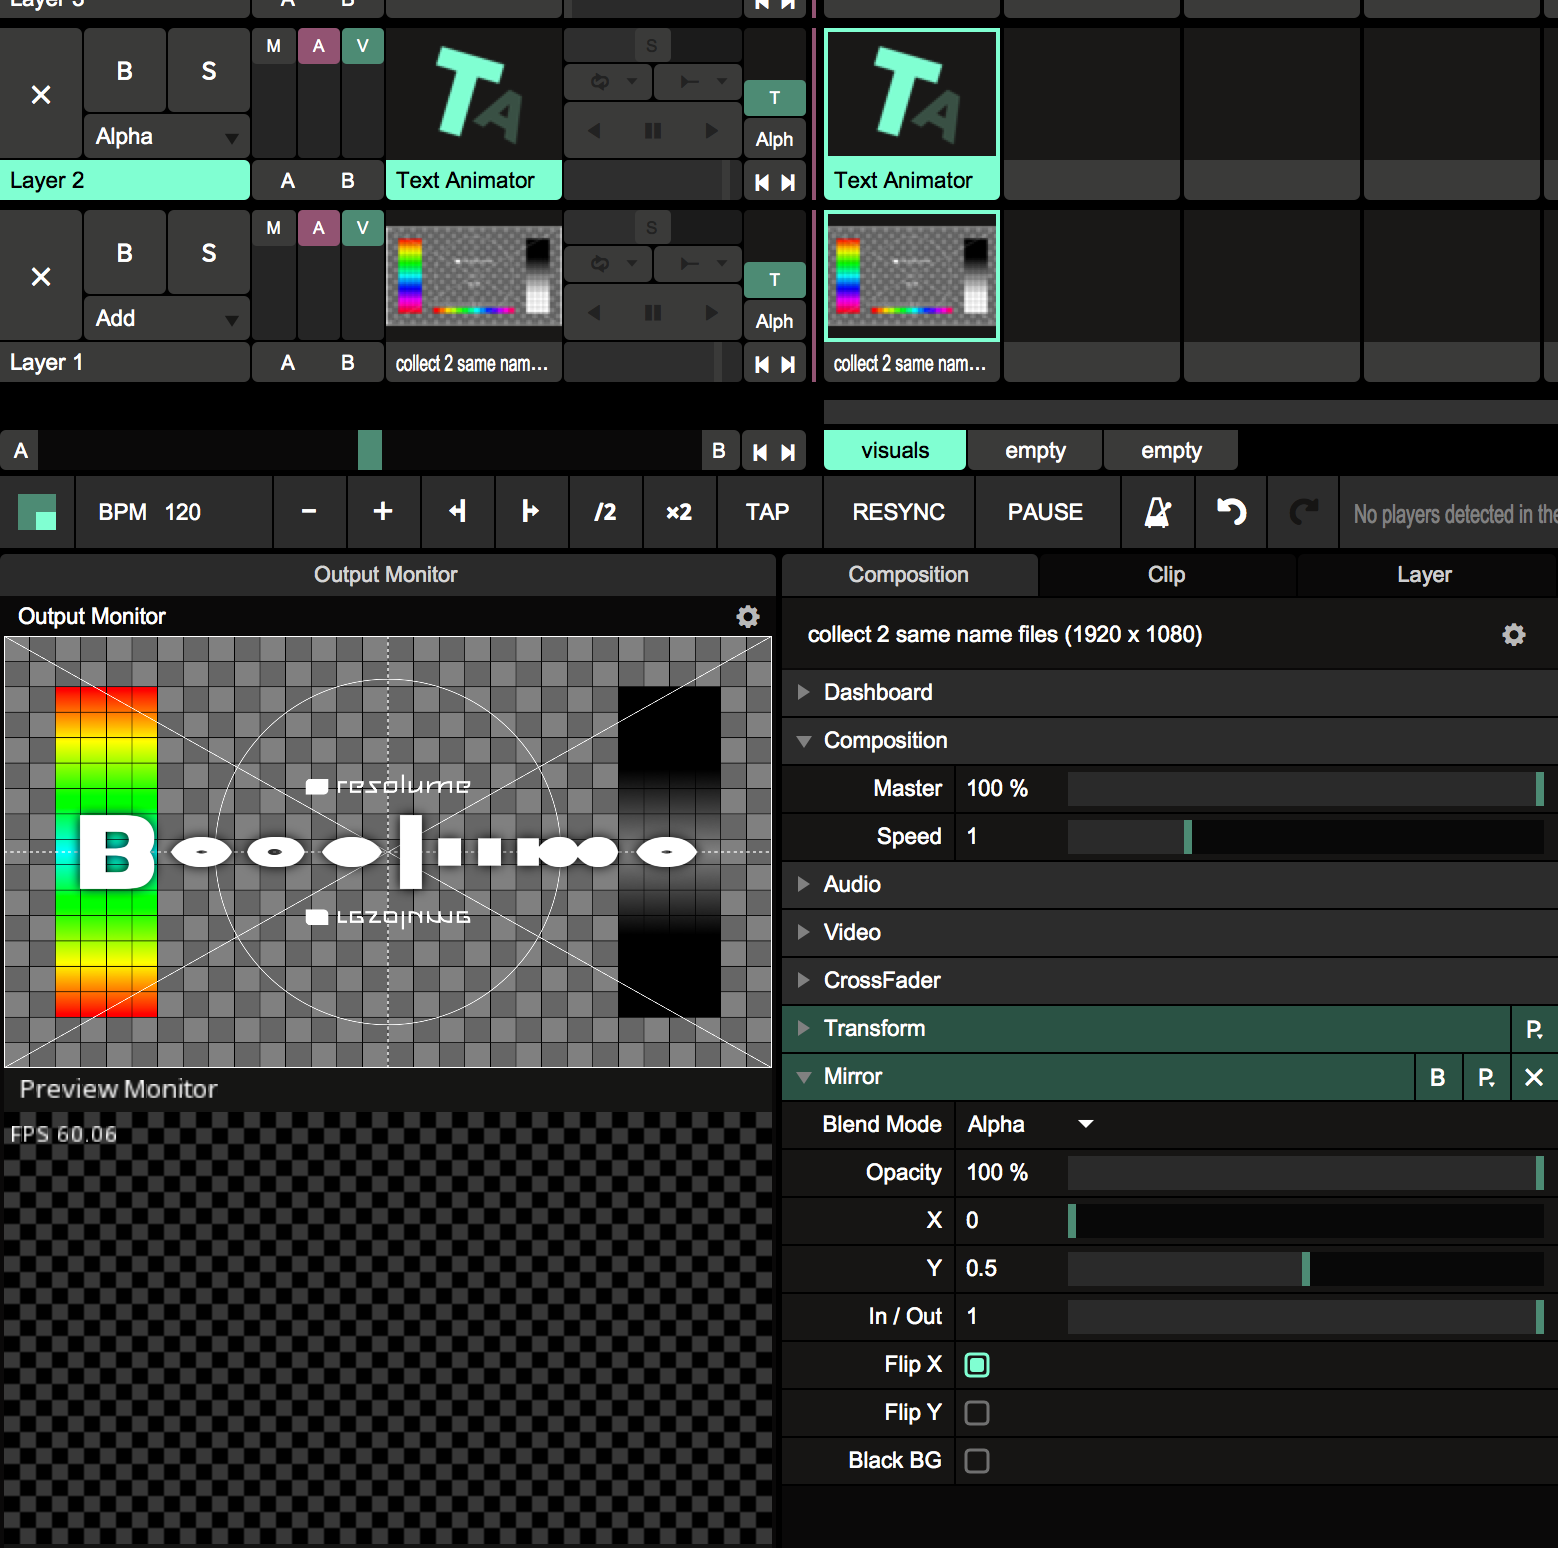Expand the Dashboard section
Screen dimensions: 1558x1548
(877, 692)
